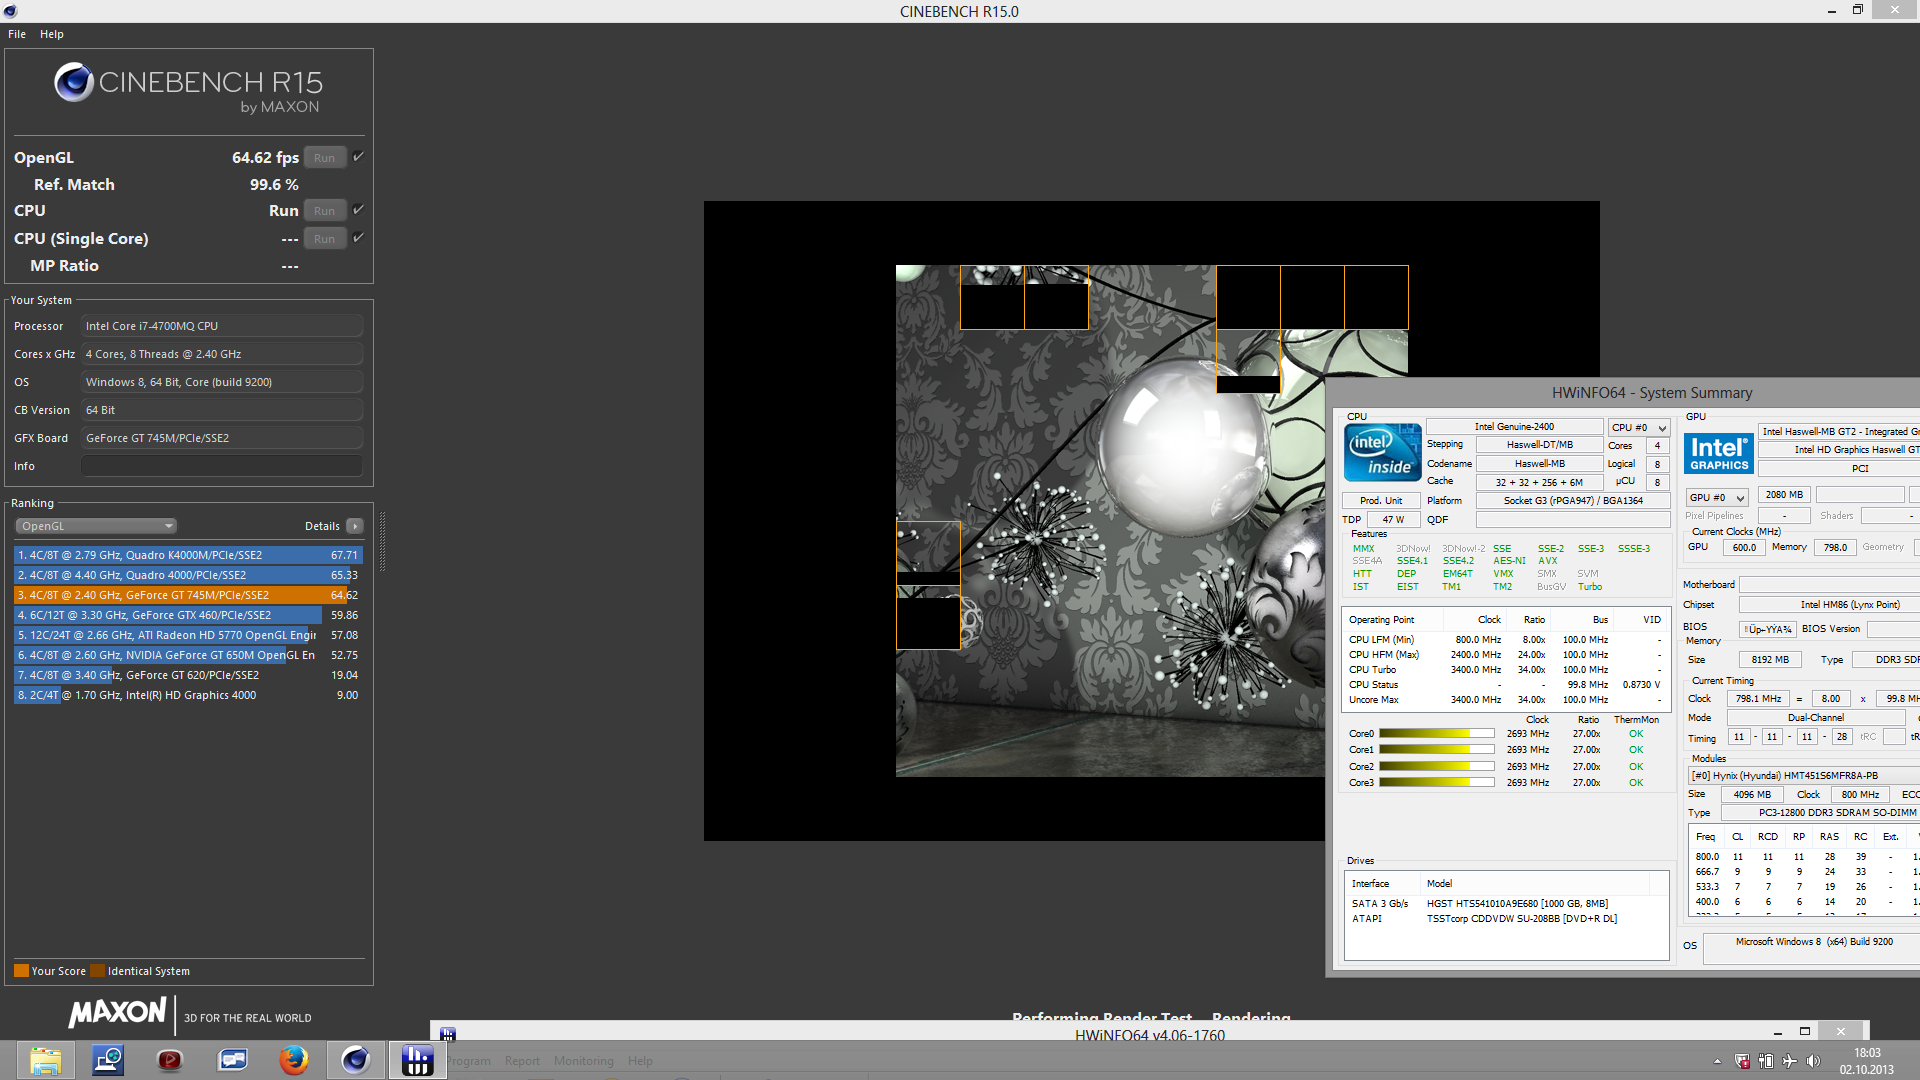Screen dimensions: 1920x1080
Task: Click the GFX Board field GeForce GT 745M
Action: click(222, 438)
